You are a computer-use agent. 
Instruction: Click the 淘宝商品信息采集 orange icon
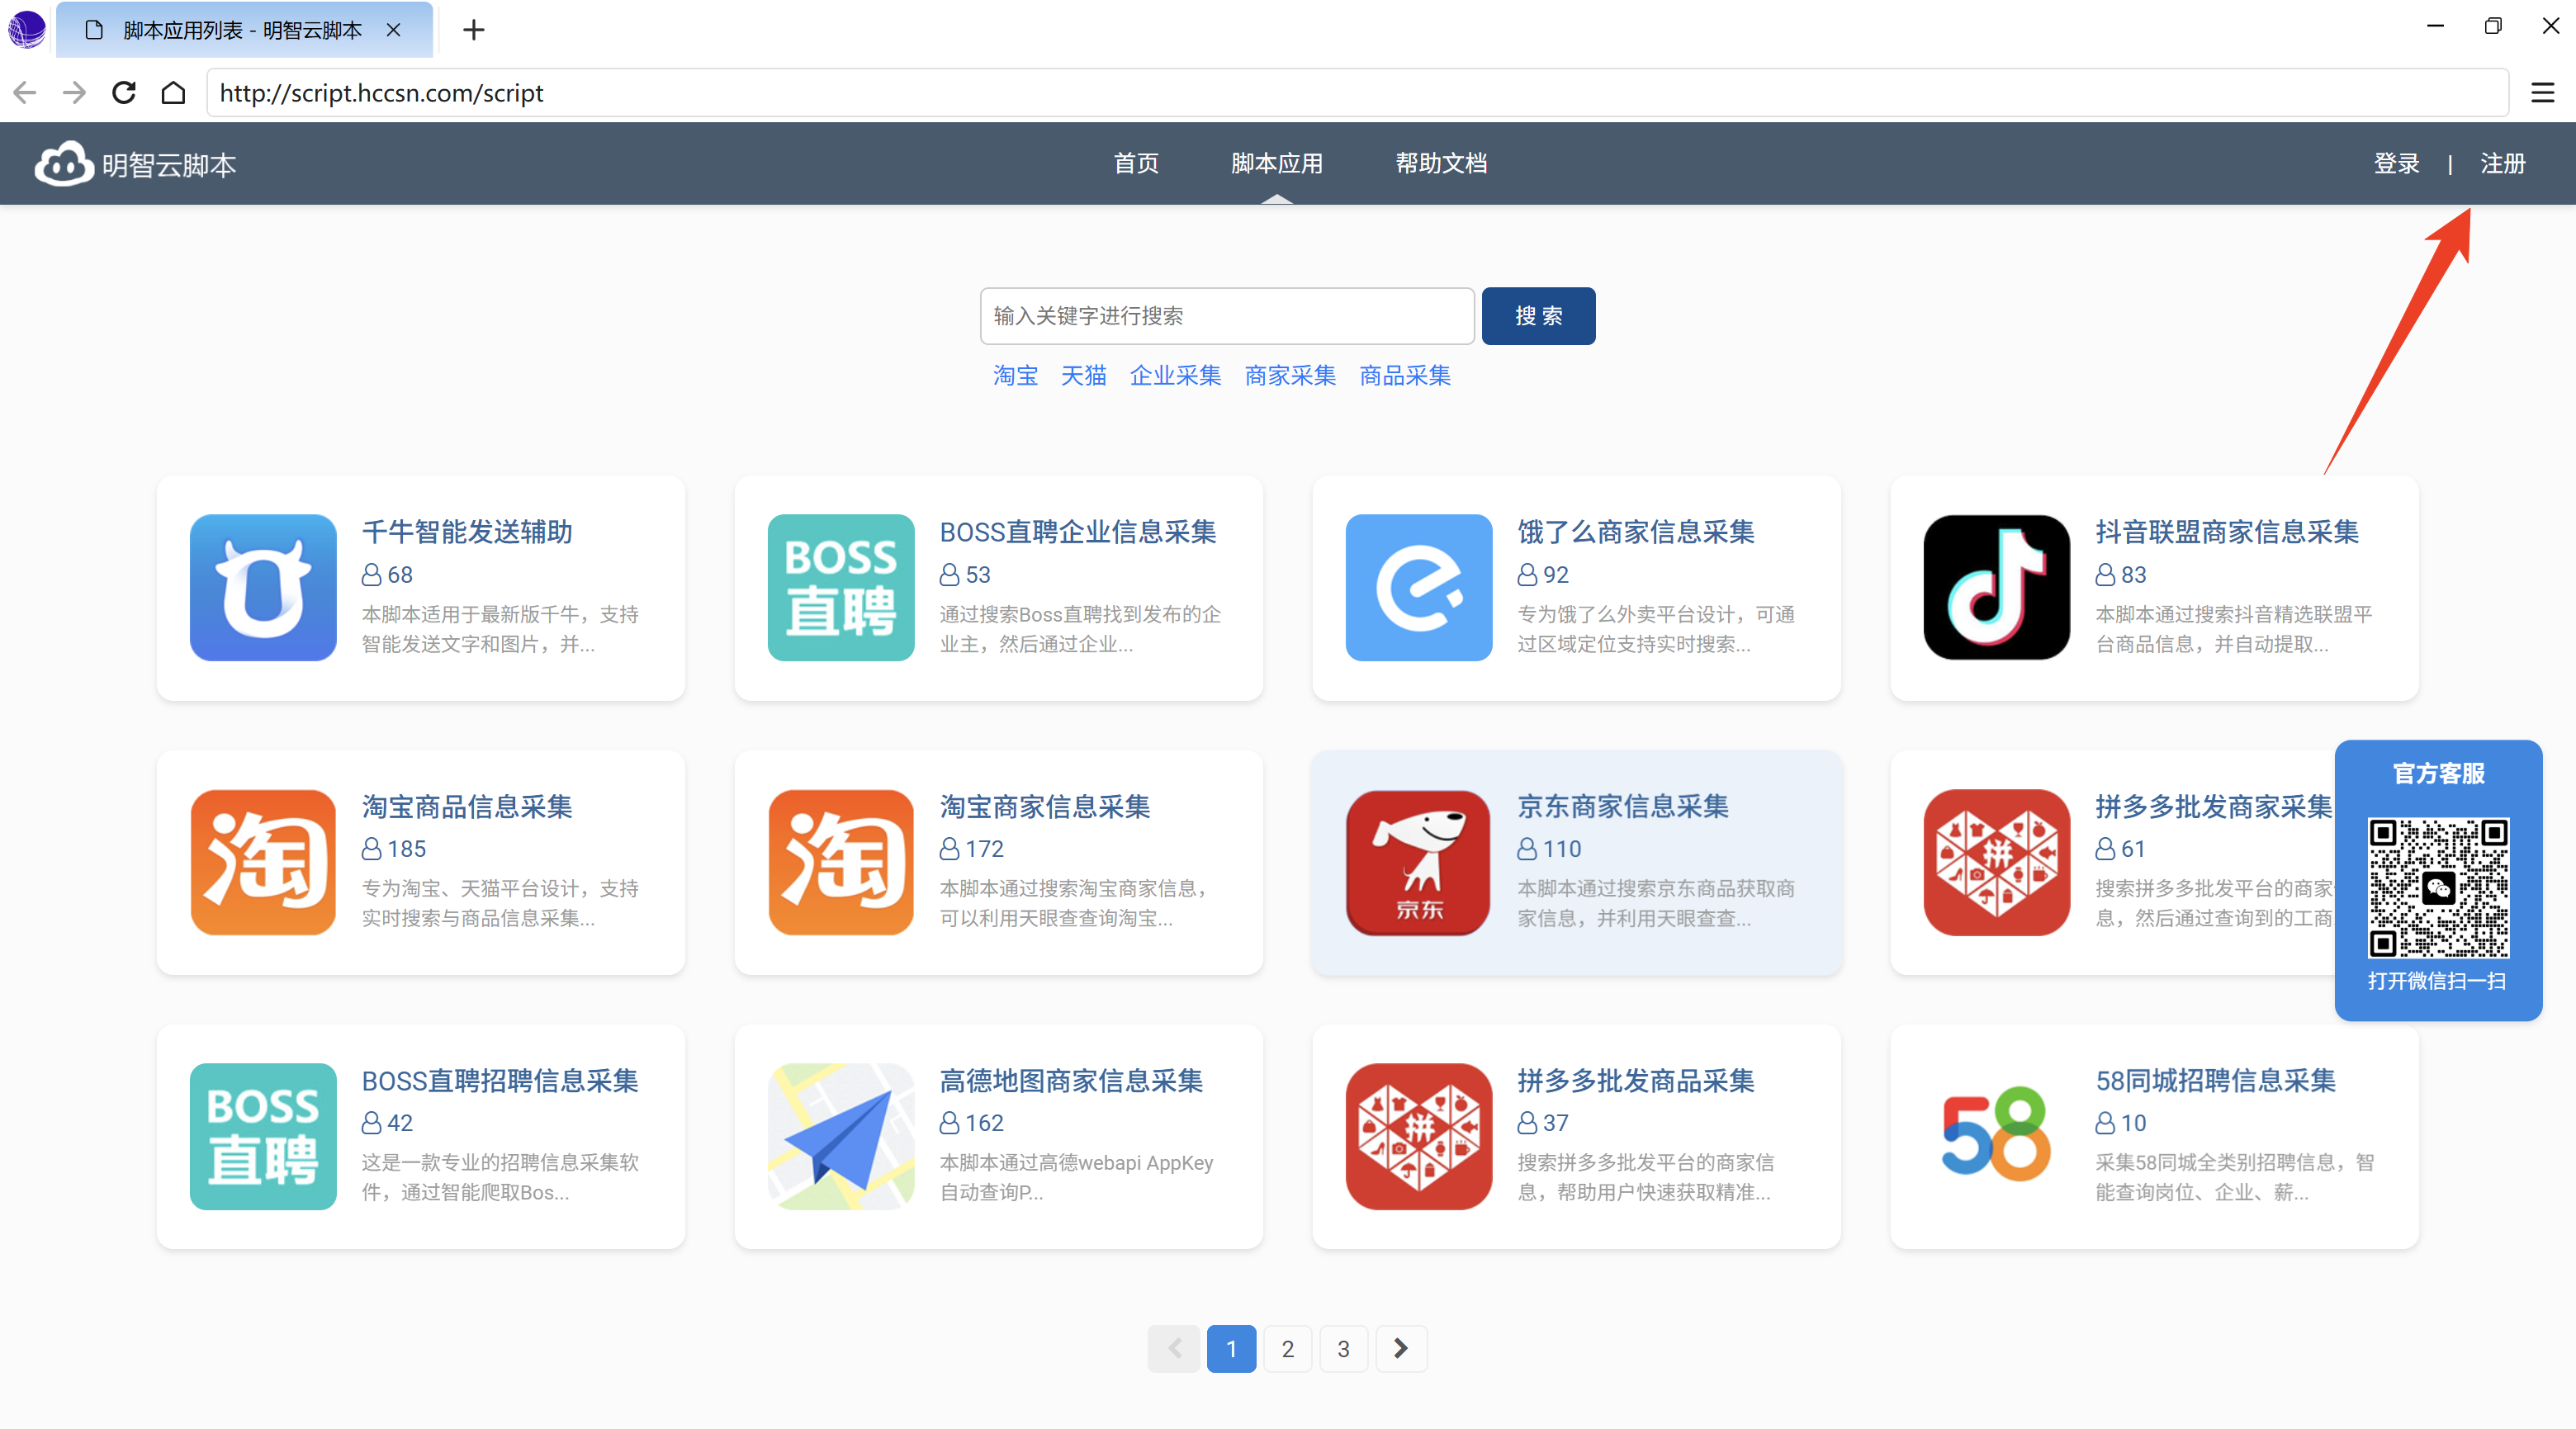263,862
